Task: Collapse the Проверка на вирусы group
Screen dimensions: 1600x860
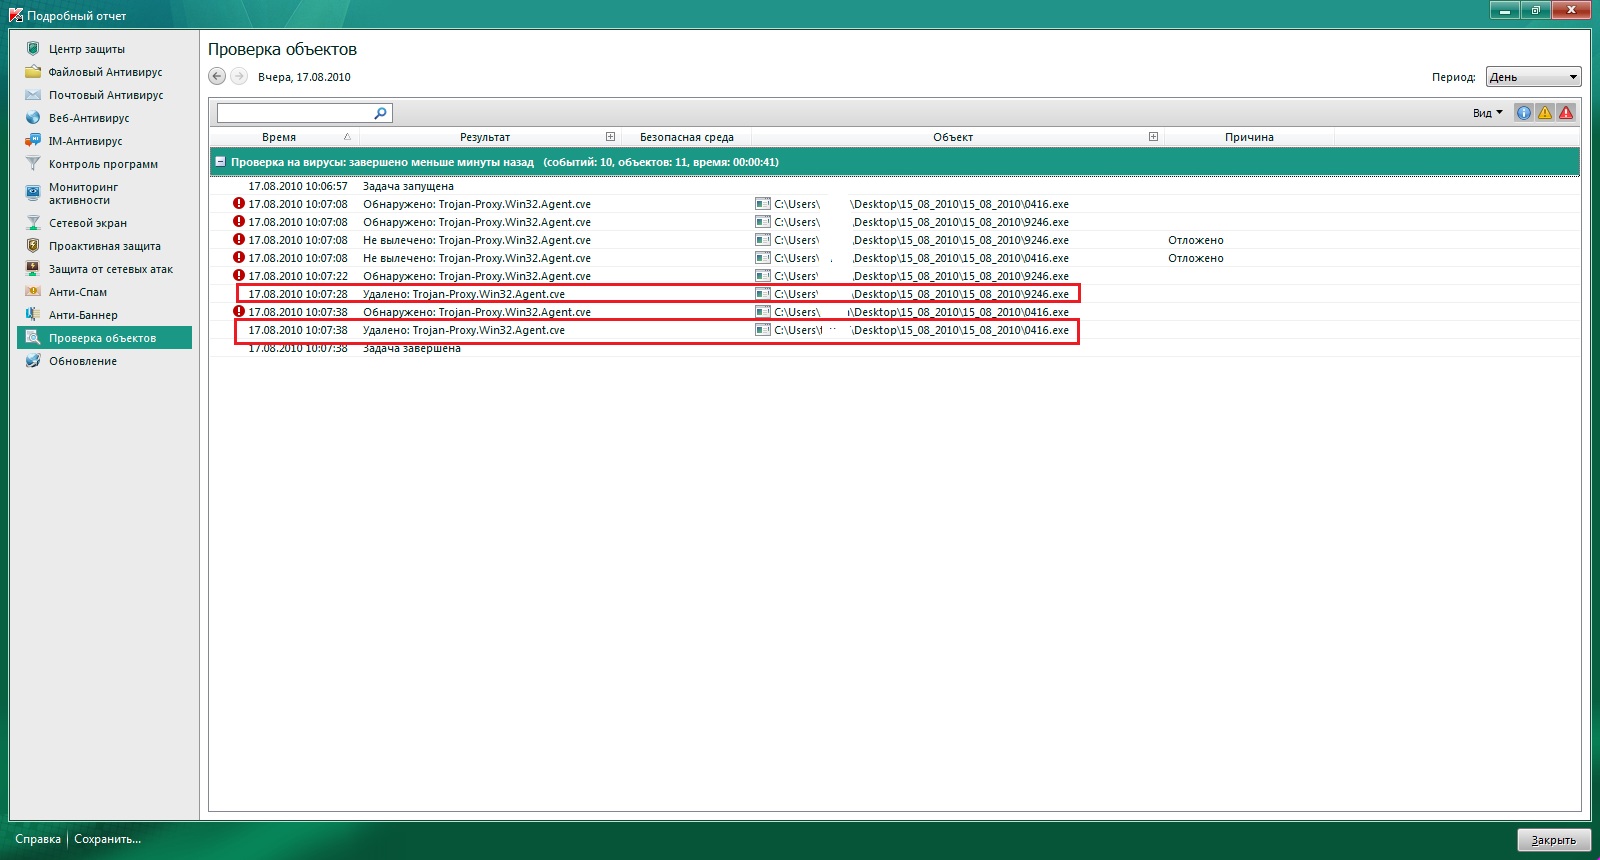Action: coord(220,161)
